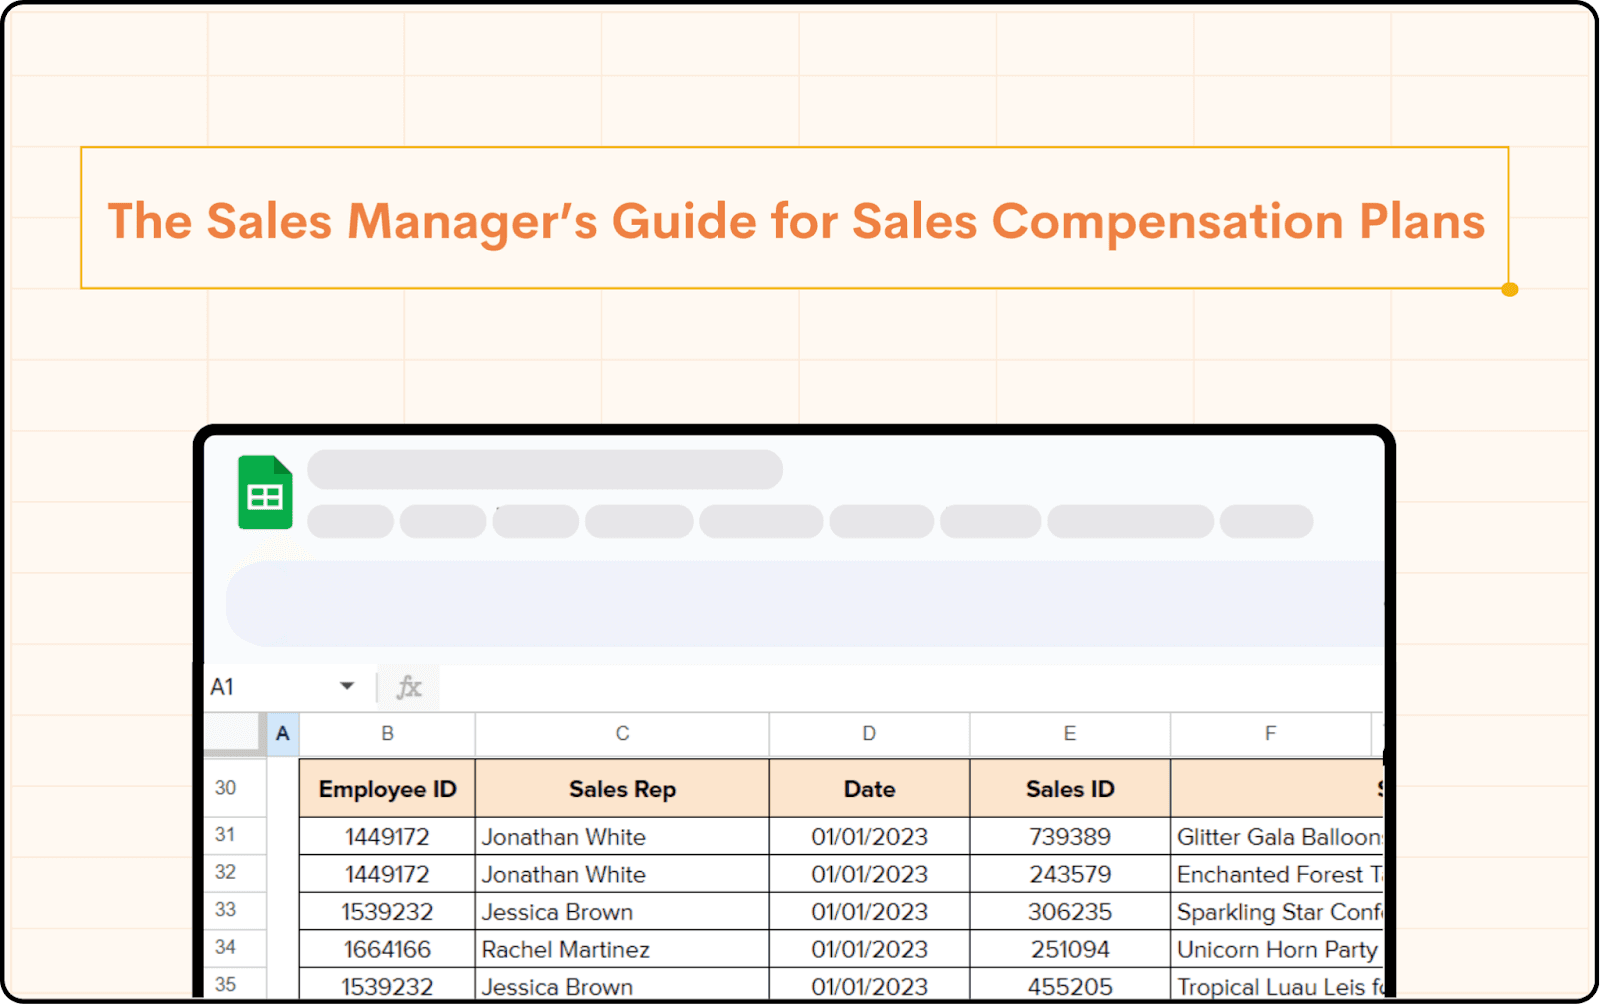Click the Sales Compensation Plans guide title

tap(796, 220)
